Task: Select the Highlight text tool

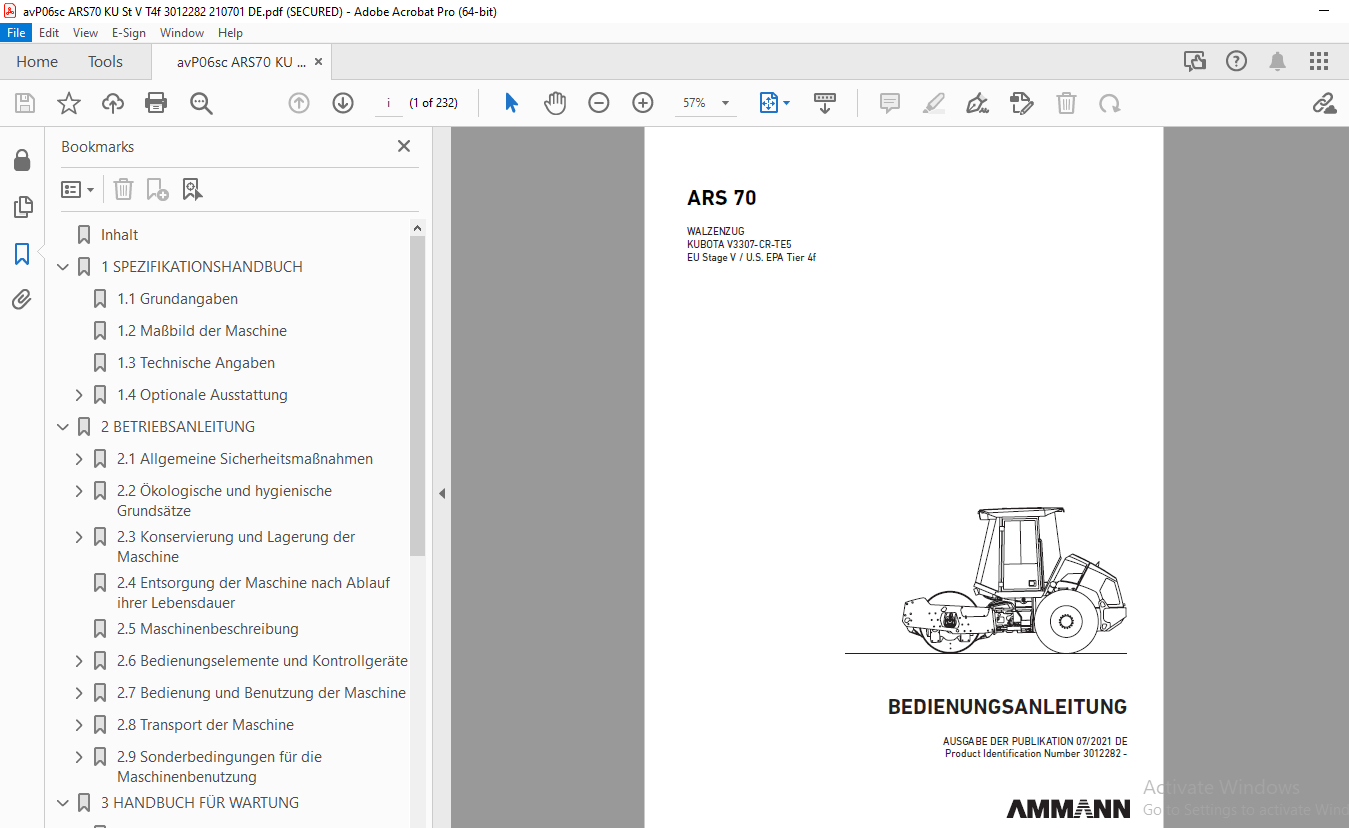Action: coord(934,103)
